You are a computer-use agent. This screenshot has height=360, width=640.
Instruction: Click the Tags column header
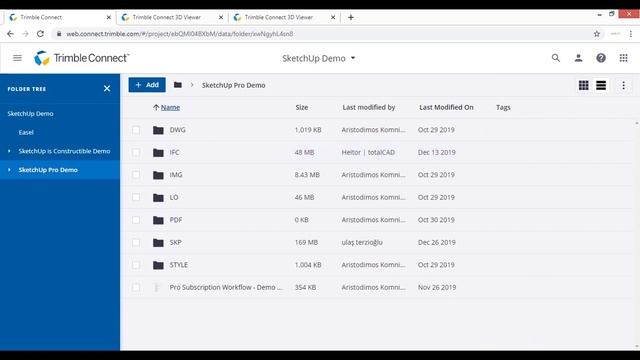[503, 107]
